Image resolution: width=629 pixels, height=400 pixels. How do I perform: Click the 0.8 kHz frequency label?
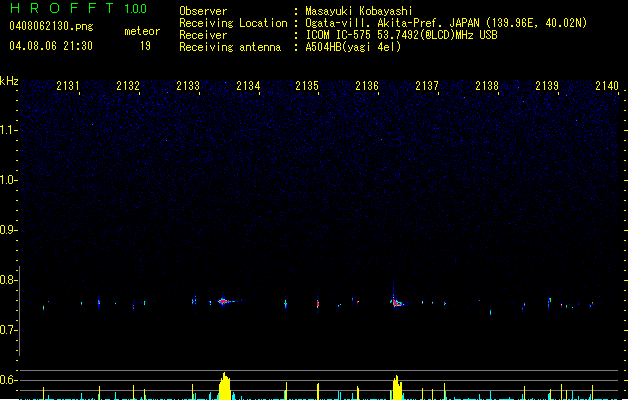9,280
